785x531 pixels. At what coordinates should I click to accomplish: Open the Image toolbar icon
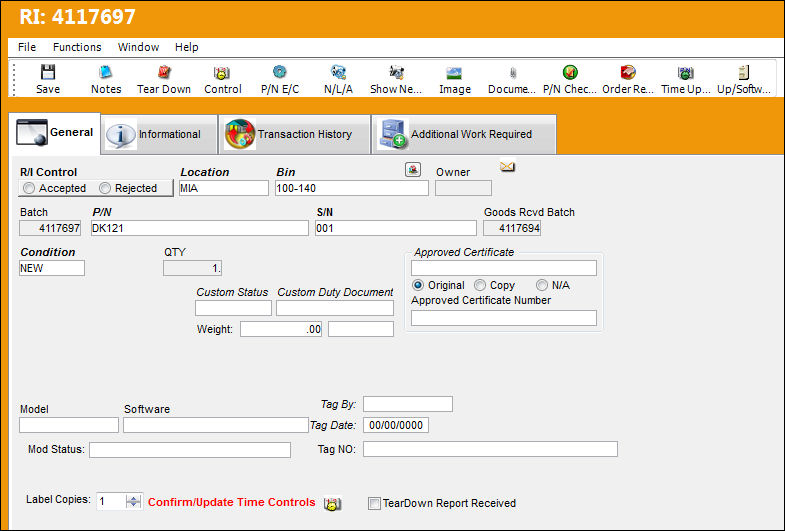coord(455,73)
